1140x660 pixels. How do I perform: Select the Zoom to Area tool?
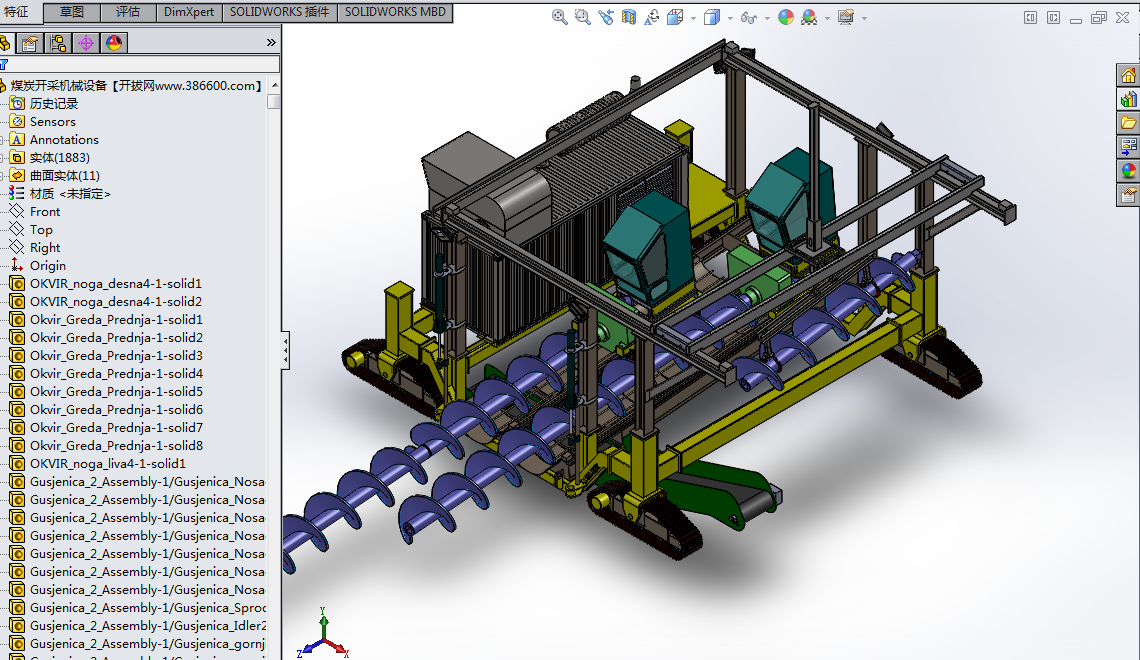583,17
